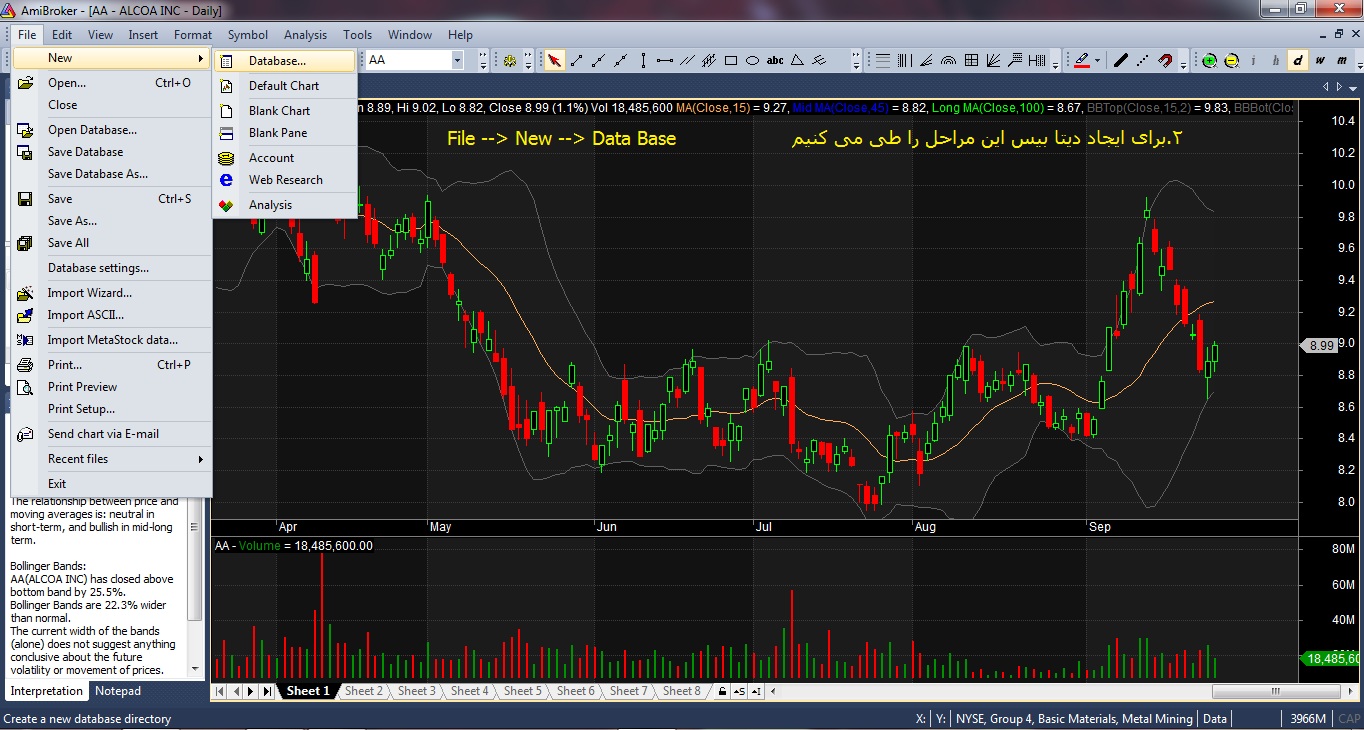Select the abc text tool
The height and width of the screenshot is (730, 1364).
click(775, 60)
